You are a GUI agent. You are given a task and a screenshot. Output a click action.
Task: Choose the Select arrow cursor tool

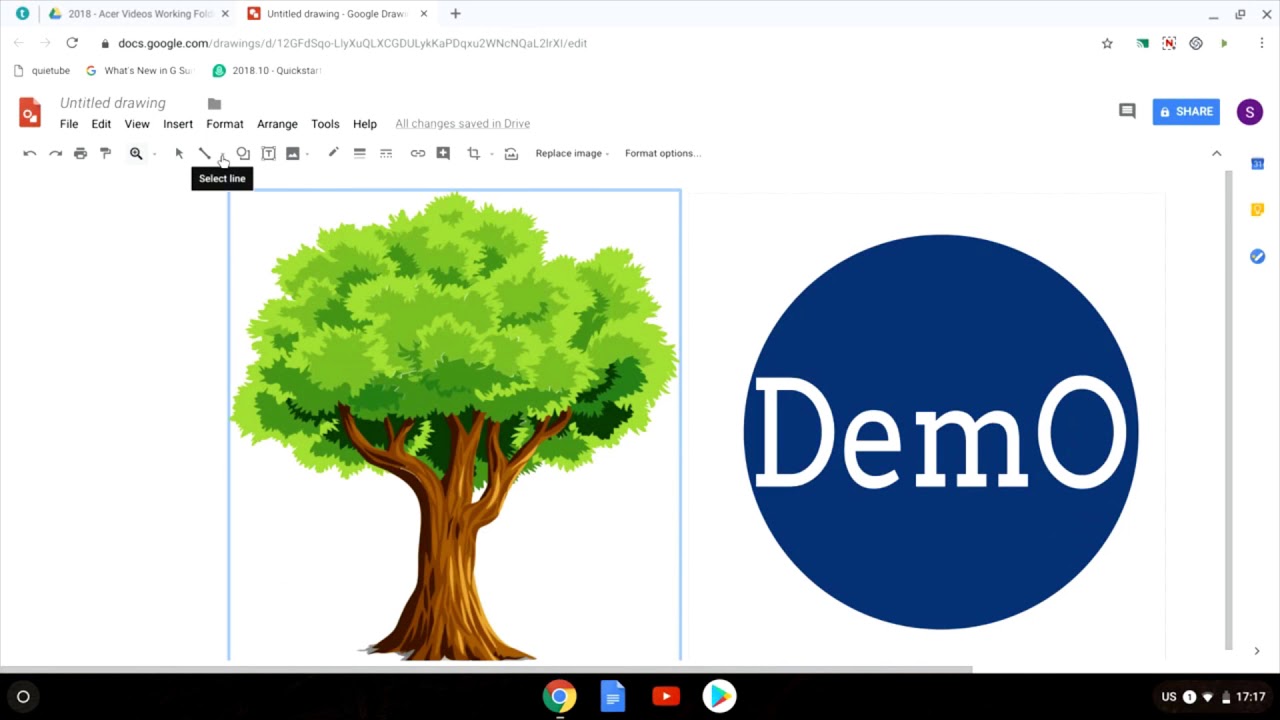(x=179, y=153)
